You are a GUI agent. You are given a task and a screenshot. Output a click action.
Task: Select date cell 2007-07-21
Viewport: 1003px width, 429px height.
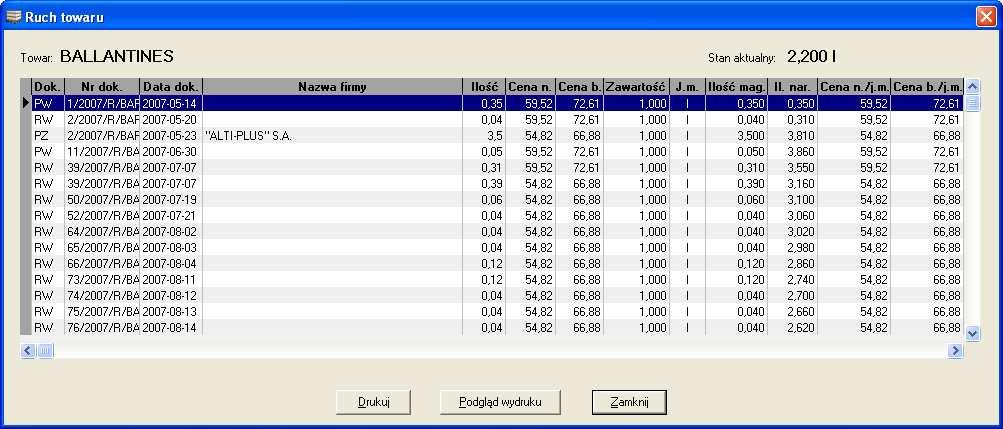[171, 215]
